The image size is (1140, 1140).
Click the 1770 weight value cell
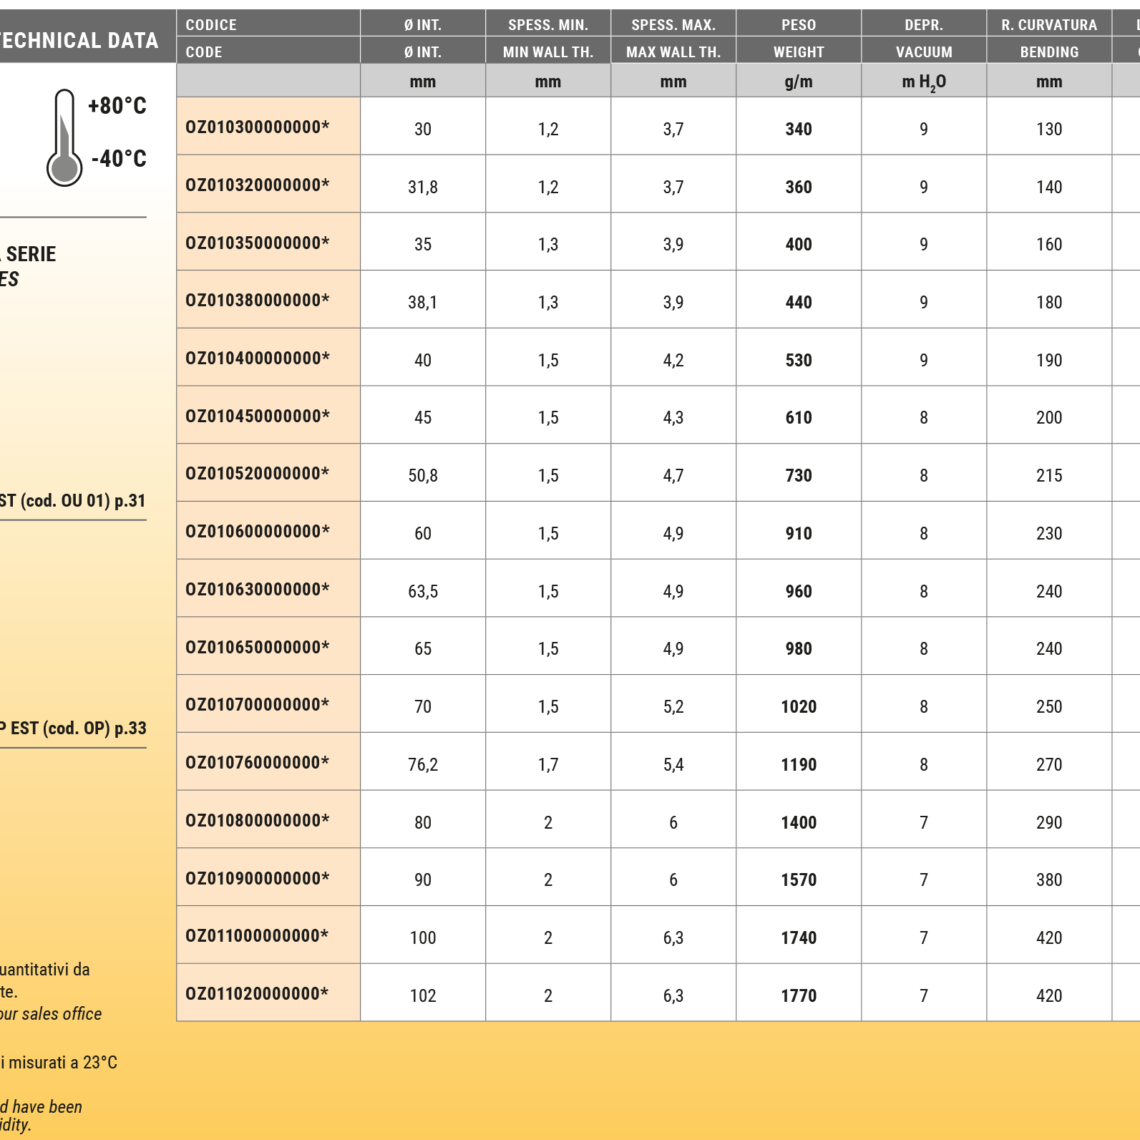[798, 995]
